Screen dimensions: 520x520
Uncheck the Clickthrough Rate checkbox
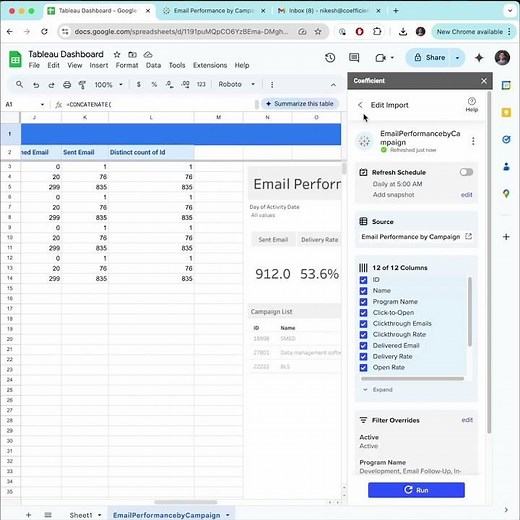point(363,335)
